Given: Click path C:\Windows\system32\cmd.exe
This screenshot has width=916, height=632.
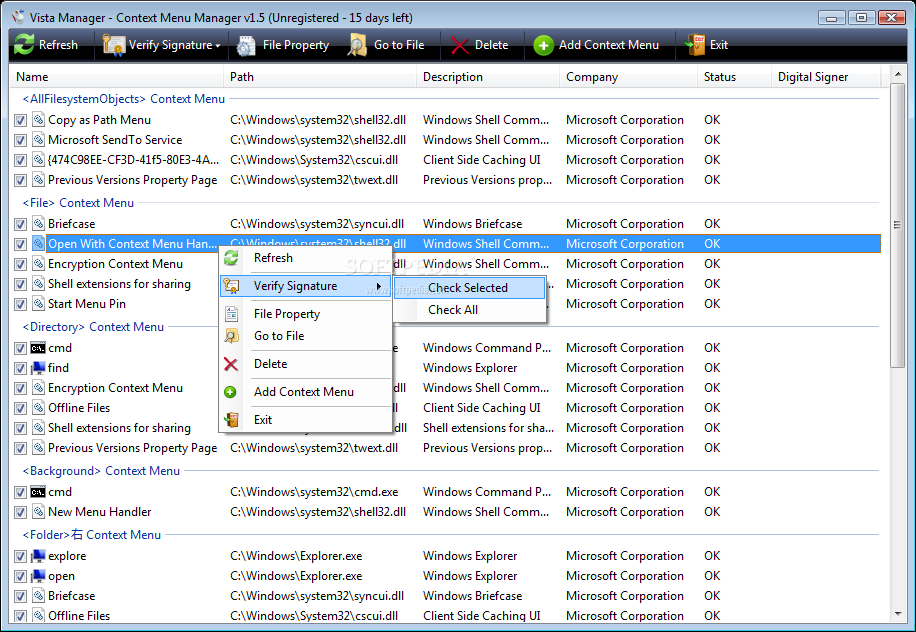Looking at the screenshot, I should tap(314, 492).
